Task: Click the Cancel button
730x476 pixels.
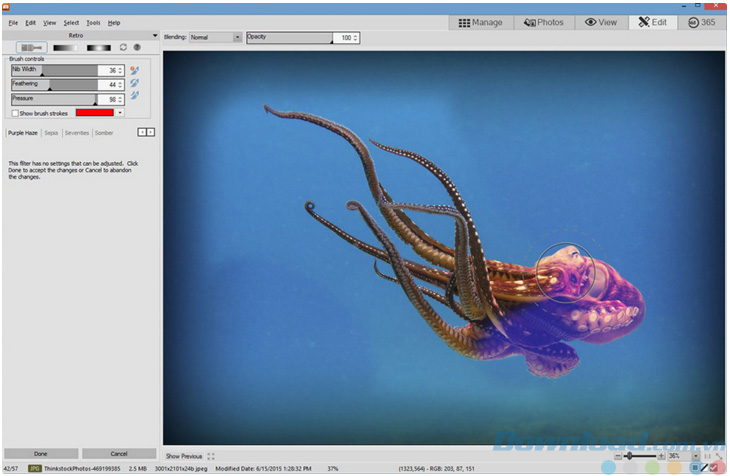Action: tap(118, 453)
